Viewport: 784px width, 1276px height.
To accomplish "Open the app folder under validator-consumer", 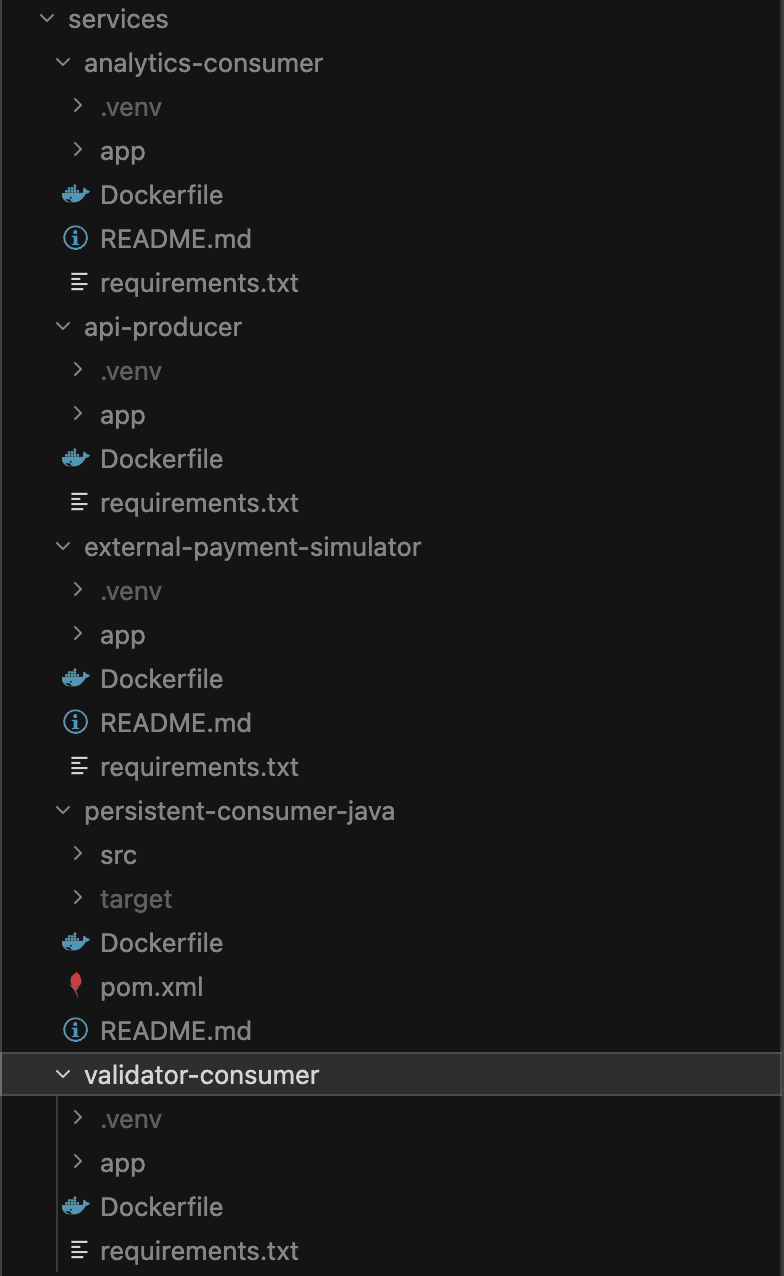I will tap(122, 1163).
